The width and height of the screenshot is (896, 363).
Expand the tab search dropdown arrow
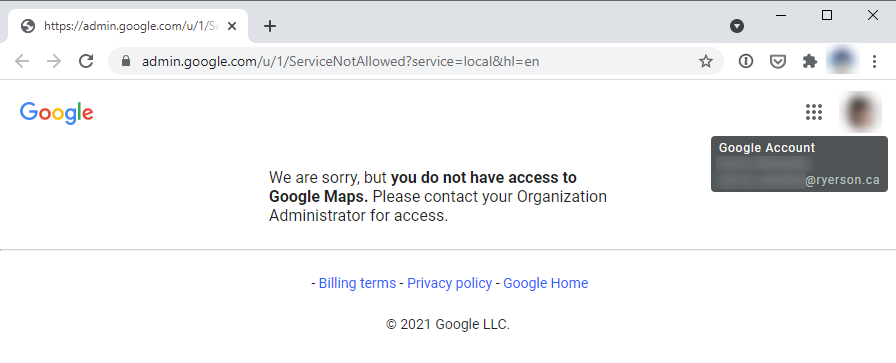(x=737, y=26)
